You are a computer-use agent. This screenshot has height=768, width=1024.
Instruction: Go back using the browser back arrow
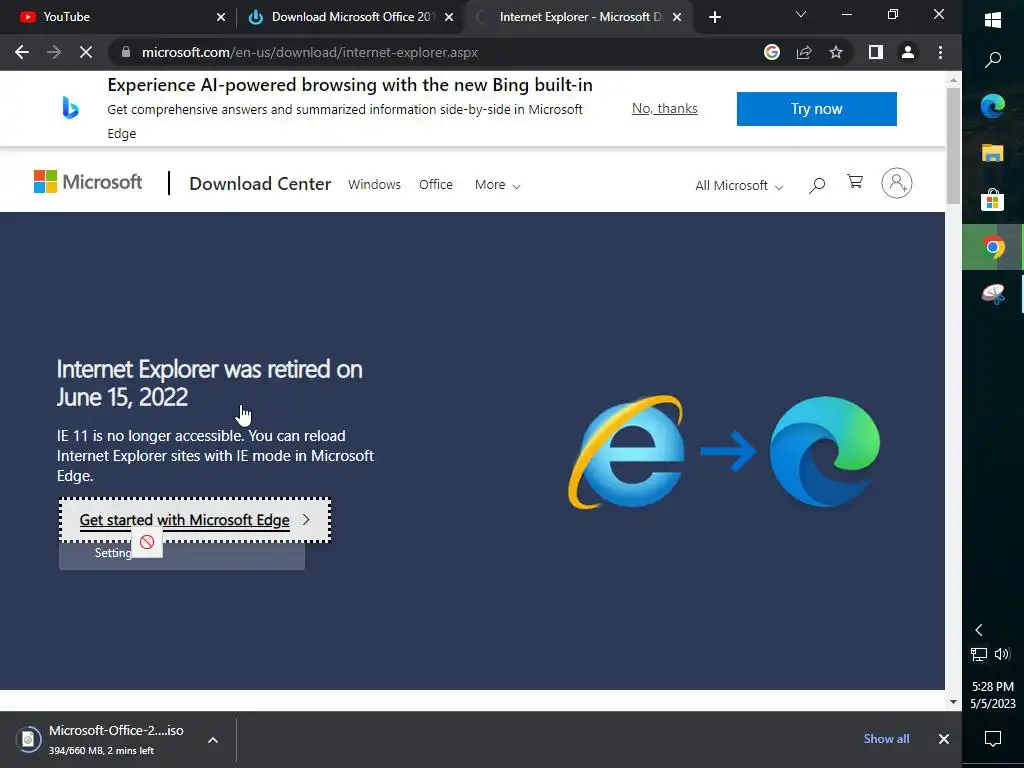point(22,52)
